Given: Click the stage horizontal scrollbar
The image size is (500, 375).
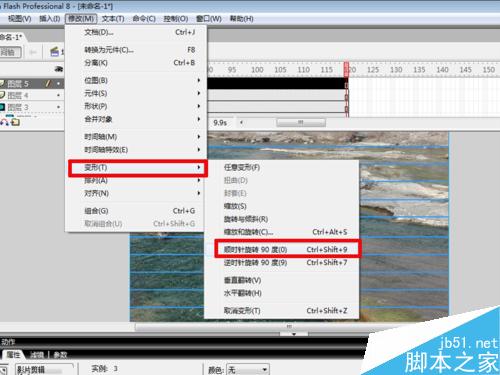Looking at the screenshot, I should [290, 327].
